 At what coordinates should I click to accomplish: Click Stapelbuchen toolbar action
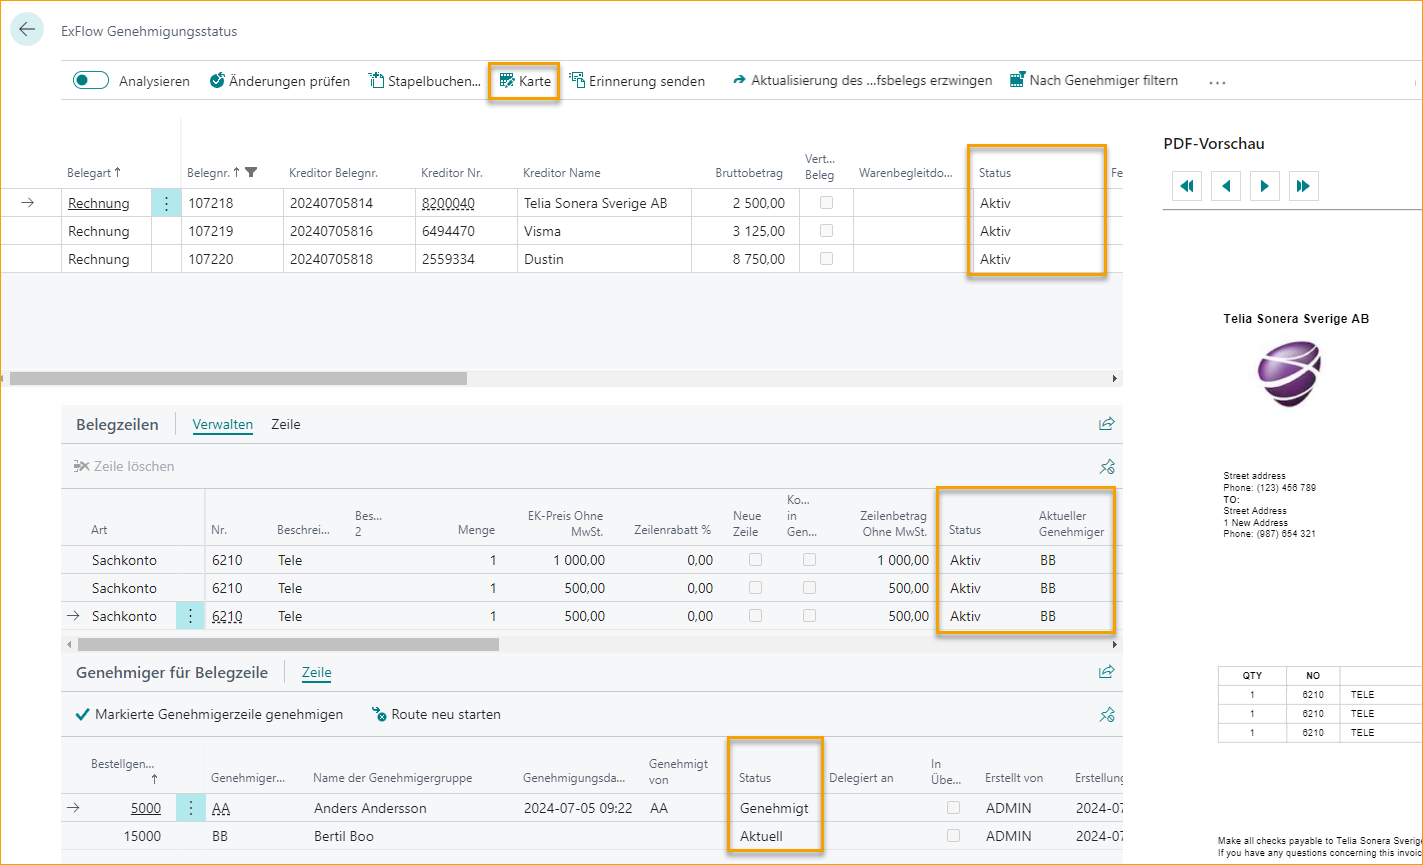[x=425, y=81]
